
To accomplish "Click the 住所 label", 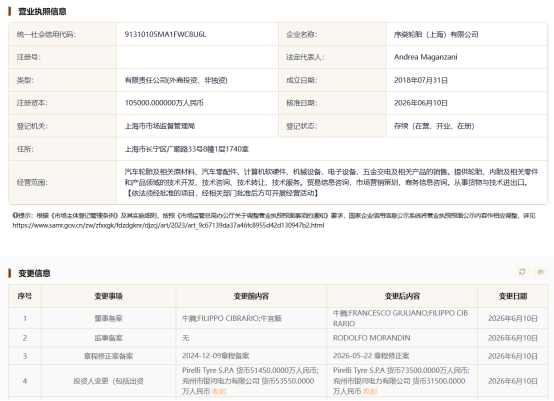I will [25, 149].
